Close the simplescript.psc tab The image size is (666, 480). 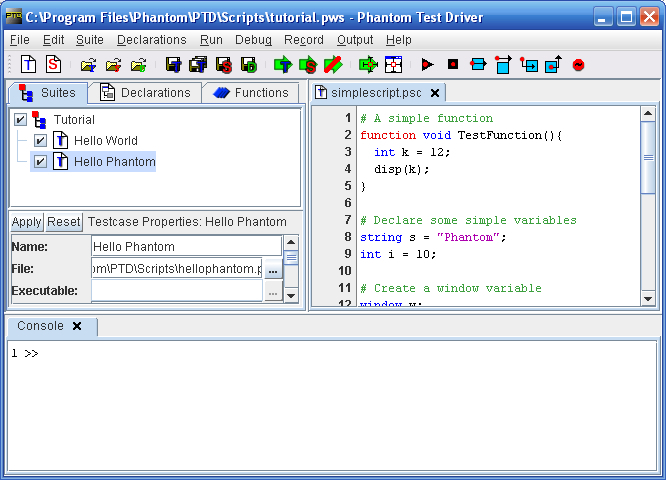[x=435, y=93]
